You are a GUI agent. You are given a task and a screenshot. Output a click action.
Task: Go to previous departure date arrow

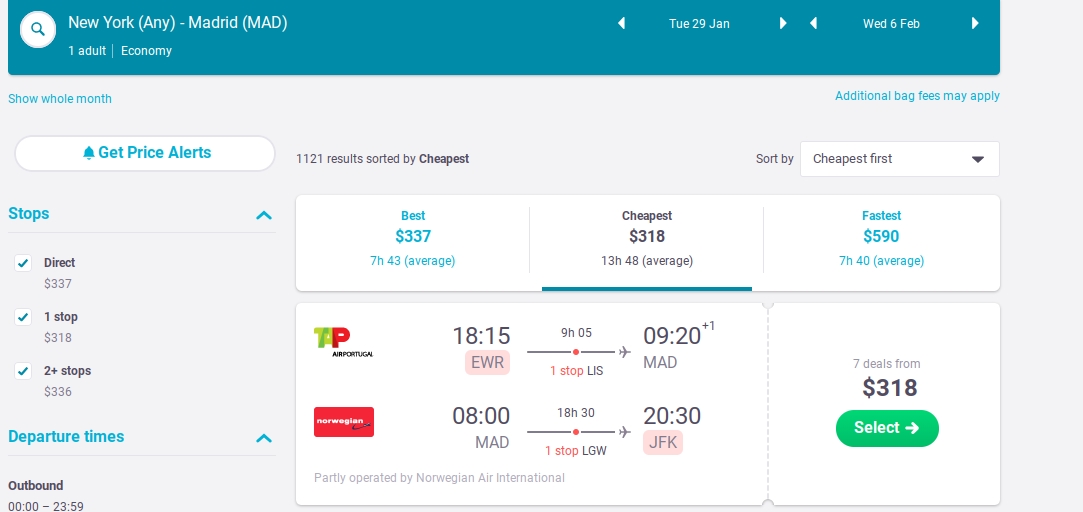[621, 23]
